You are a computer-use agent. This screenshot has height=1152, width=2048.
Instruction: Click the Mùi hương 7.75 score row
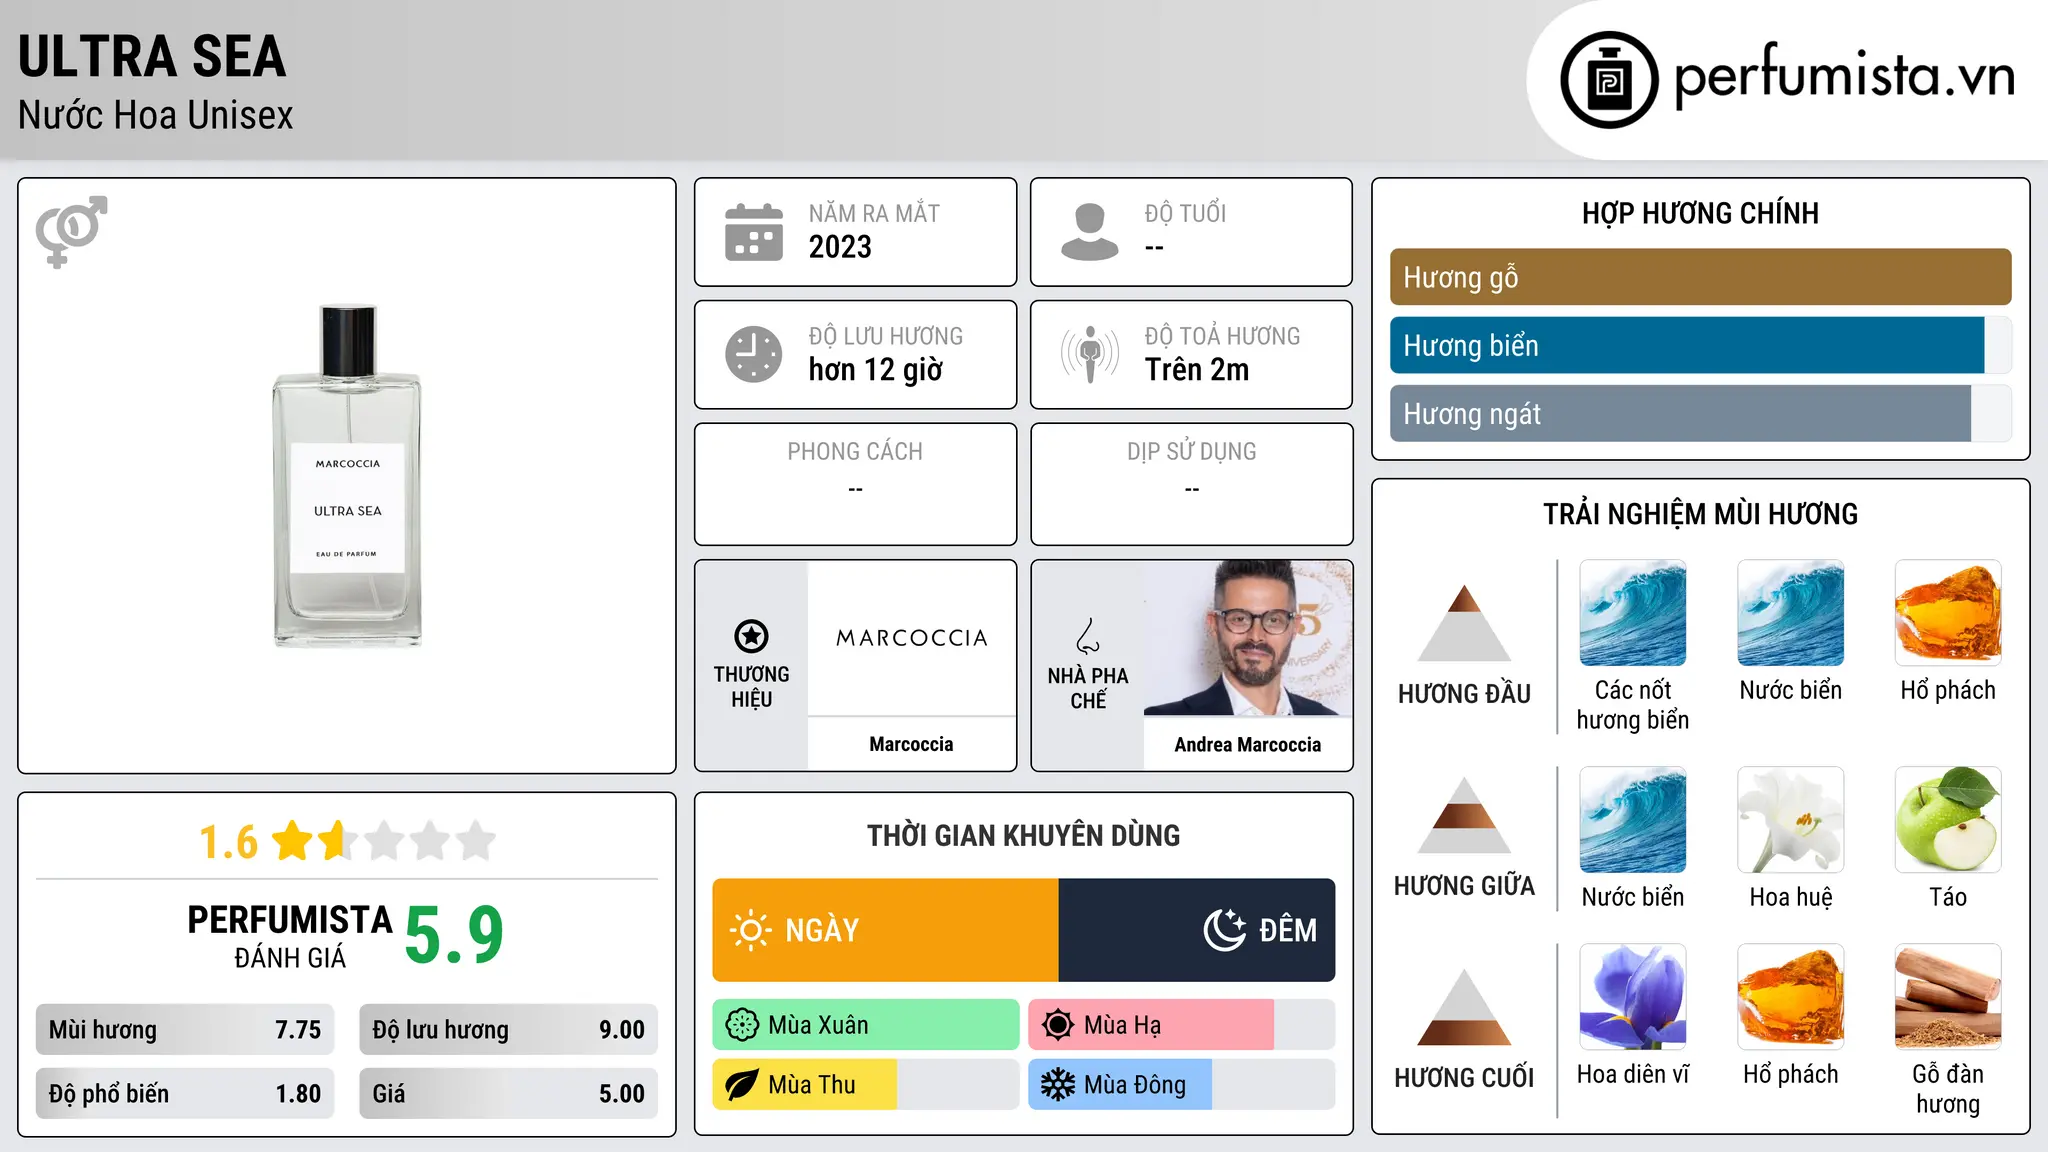185,1030
